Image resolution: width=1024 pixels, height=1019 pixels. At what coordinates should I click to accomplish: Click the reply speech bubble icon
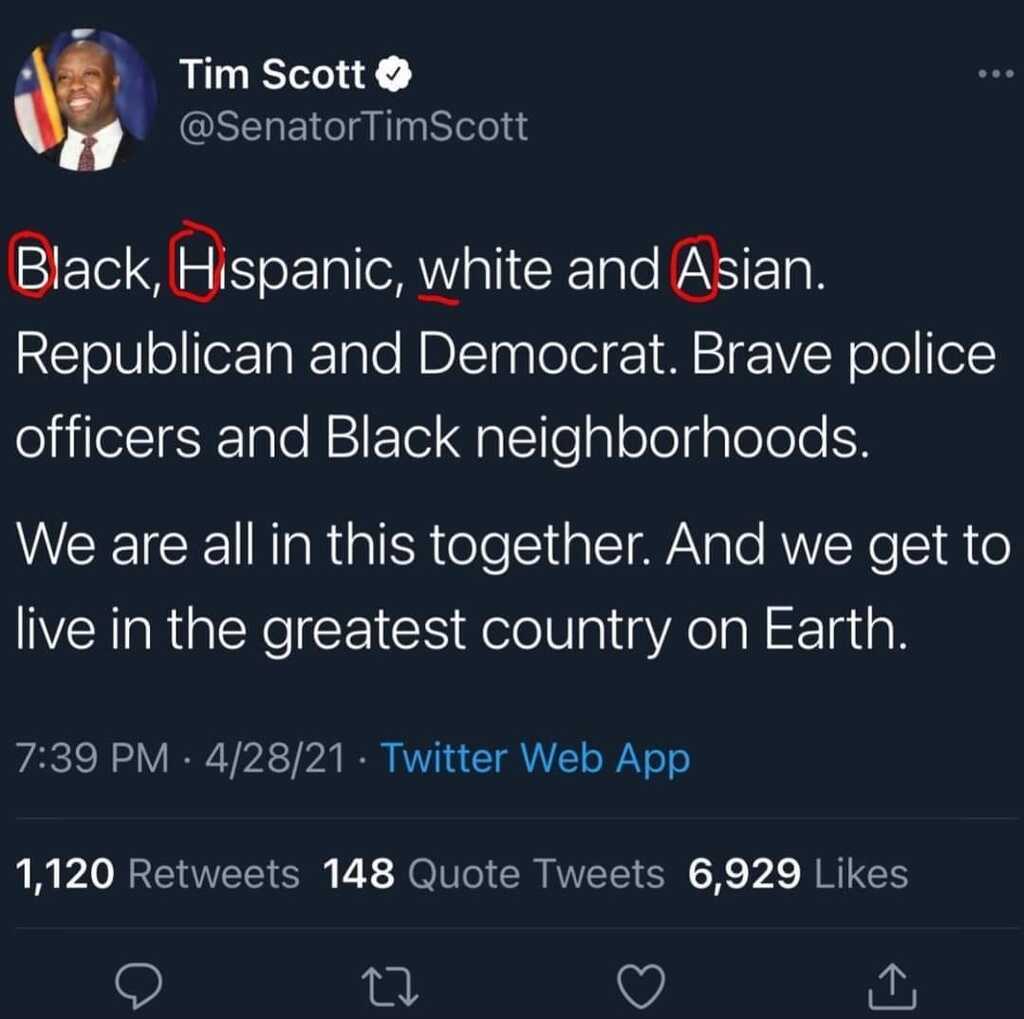point(138,985)
